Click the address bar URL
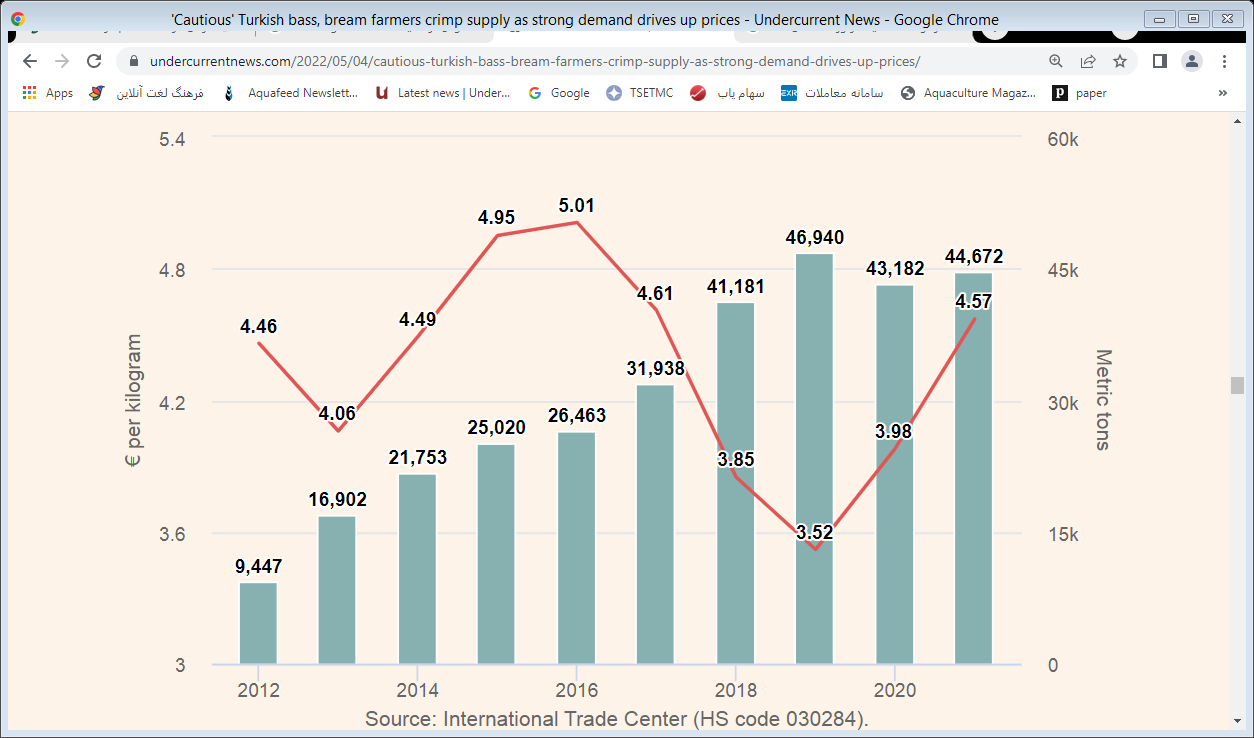This screenshot has width=1254, height=738. [x=535, y=61]
